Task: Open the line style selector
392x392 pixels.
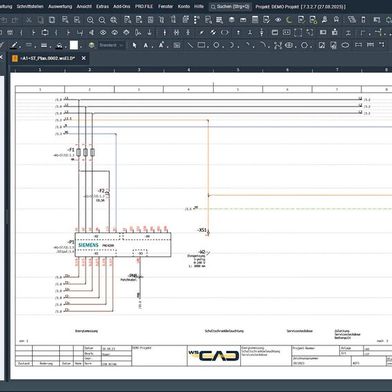Action: pos(29,45)
